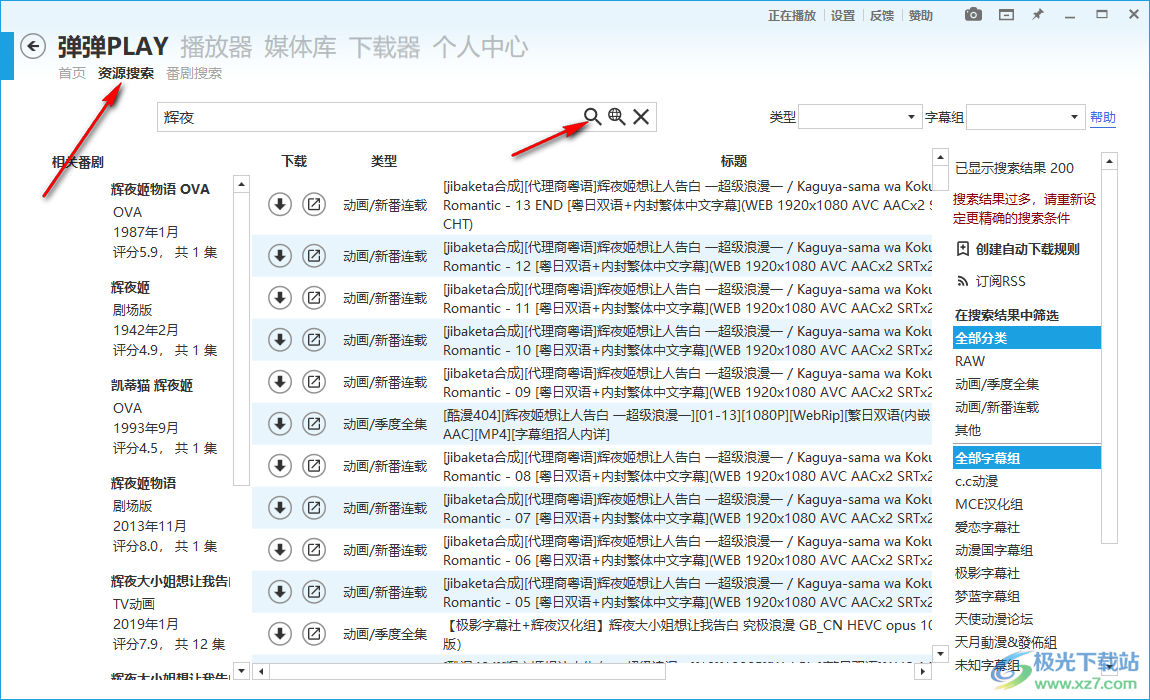1150x700 pixels.
Task: Filter by subtitle group 梦蓝字幕组
Action: point(1027,596)
